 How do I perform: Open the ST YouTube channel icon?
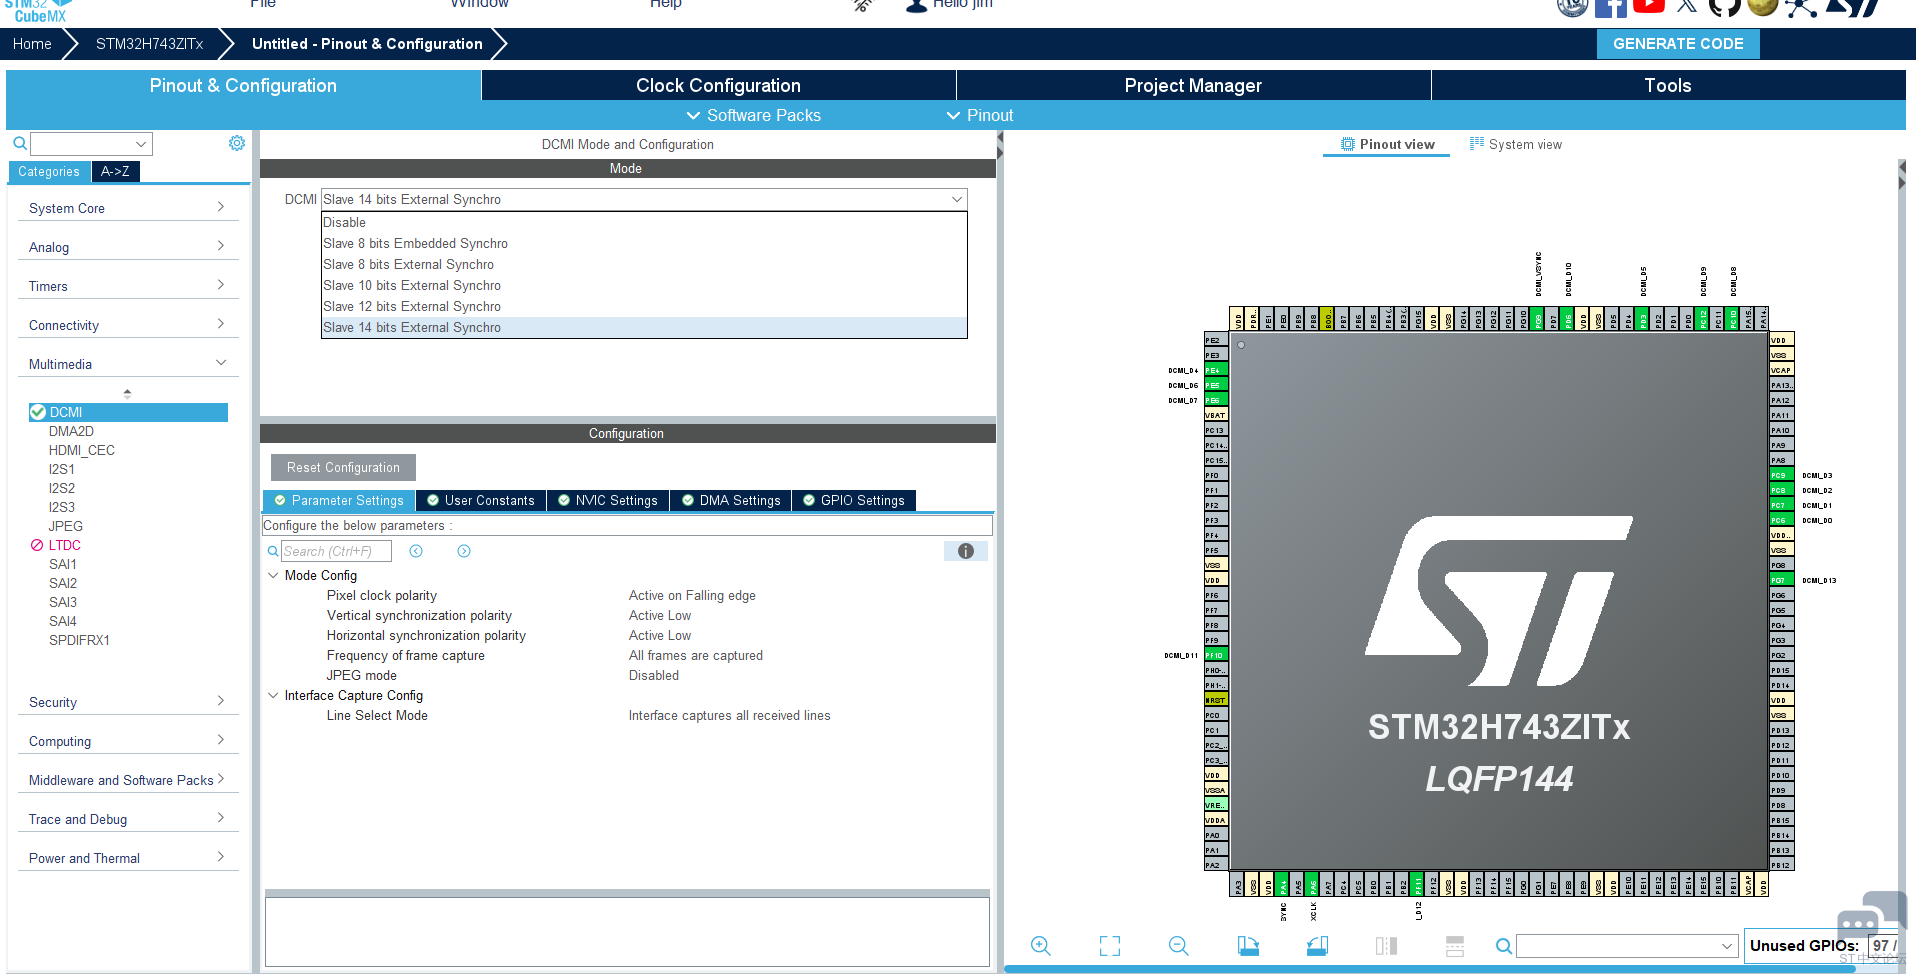[1649, 6]
